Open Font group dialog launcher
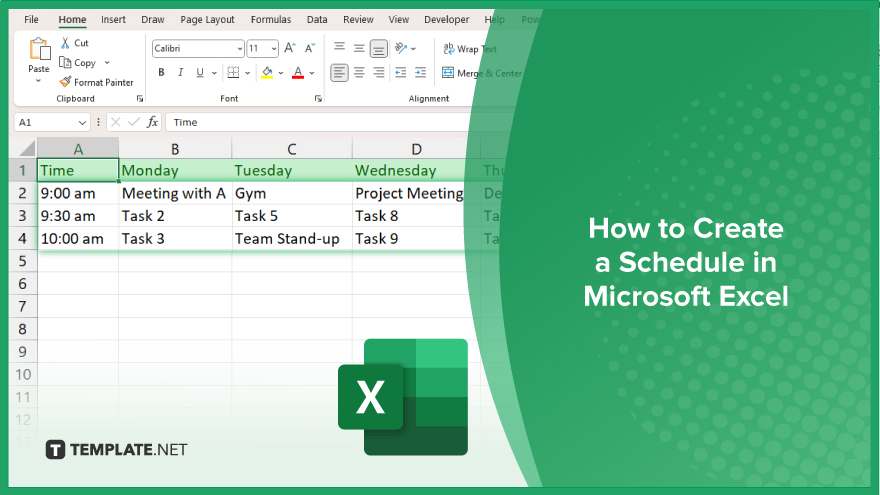 coord(318,99)
